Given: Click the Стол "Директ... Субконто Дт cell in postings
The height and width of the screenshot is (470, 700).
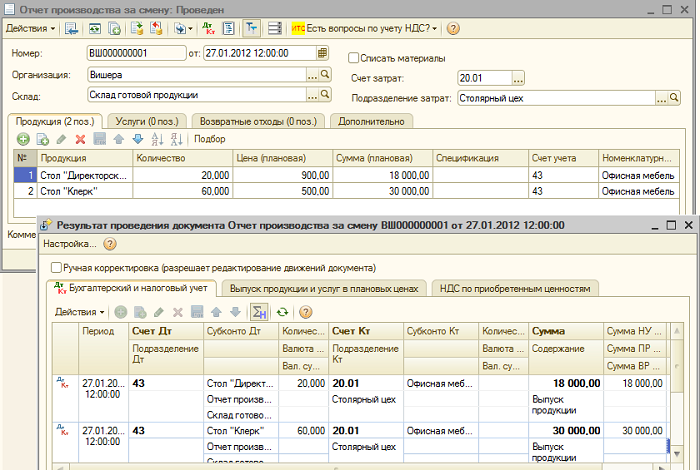Looking at the screenshot, I should pos(241,383).
